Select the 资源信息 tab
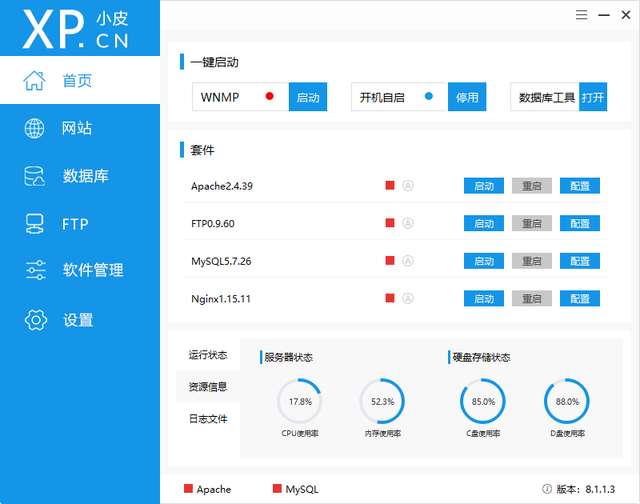640x504 pixels. [208, 386]
